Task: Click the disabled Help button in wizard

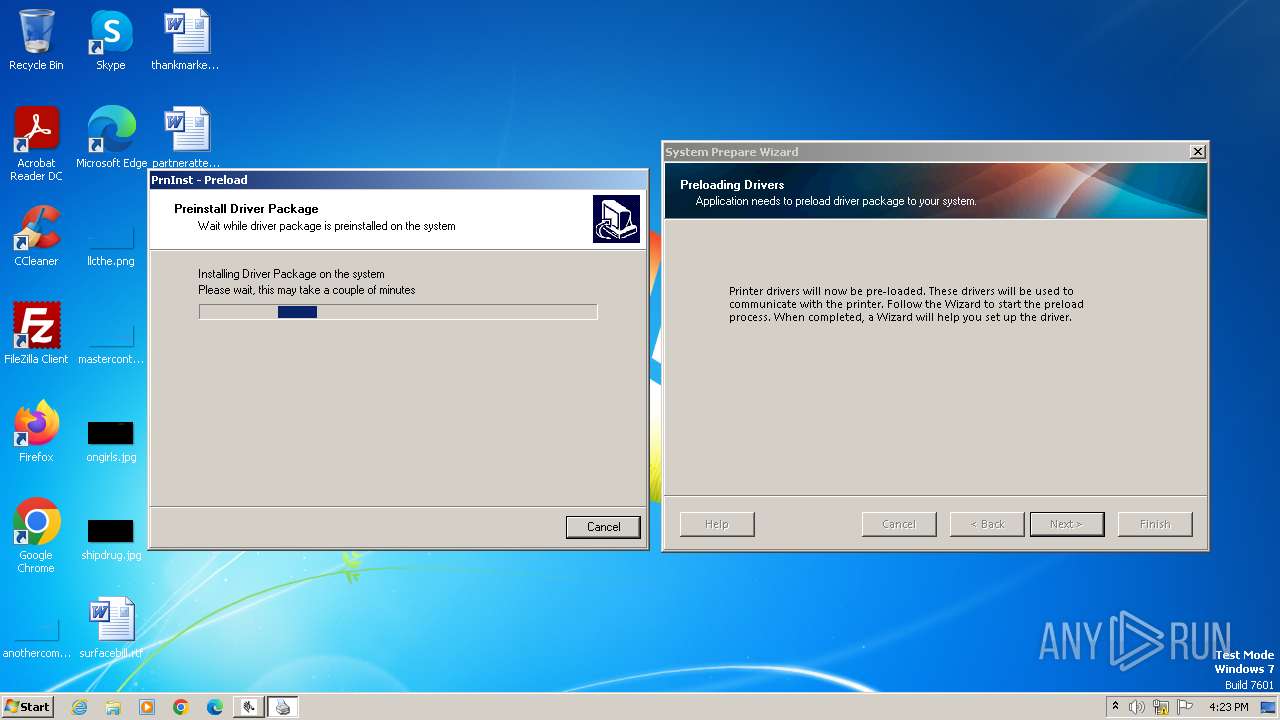Action: tap(717, 524)
